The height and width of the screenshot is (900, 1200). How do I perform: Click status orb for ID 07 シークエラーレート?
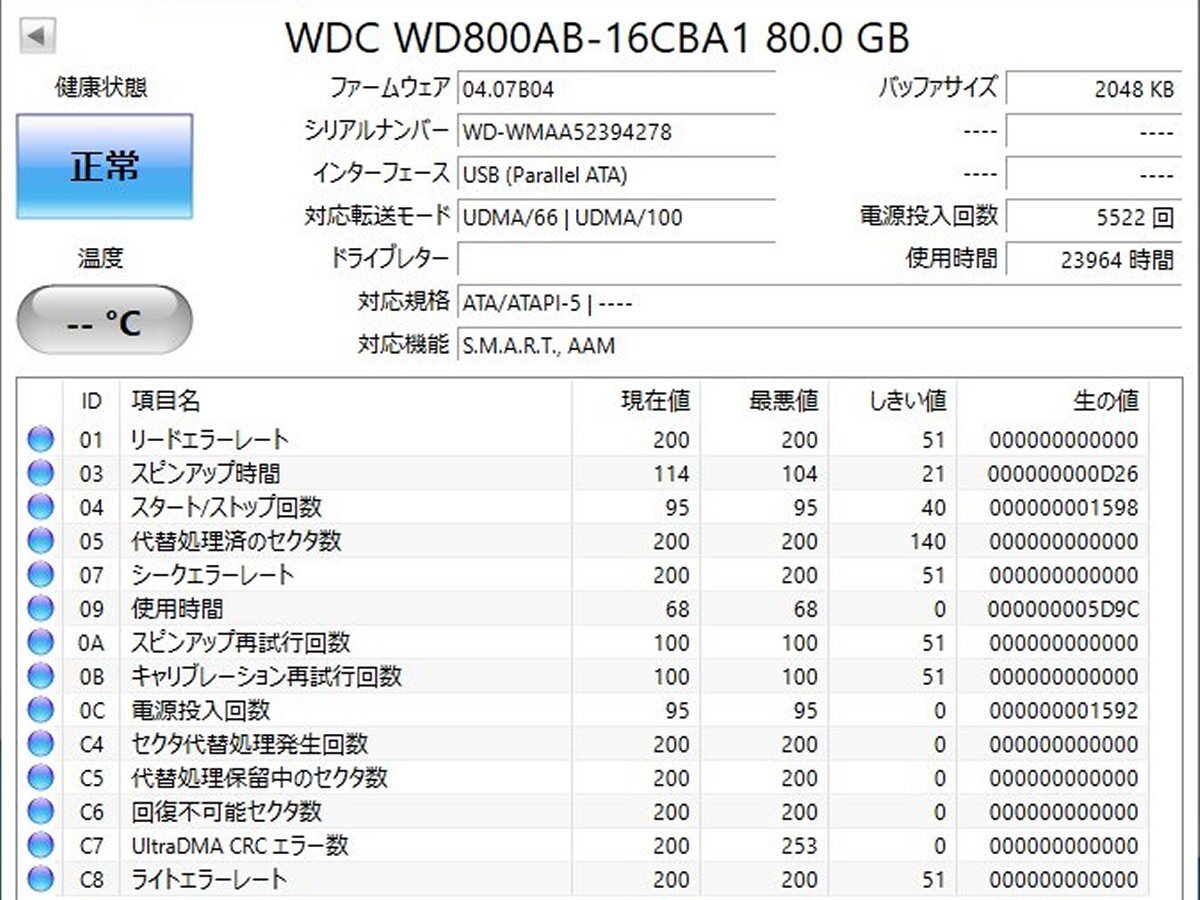(40, 575)
